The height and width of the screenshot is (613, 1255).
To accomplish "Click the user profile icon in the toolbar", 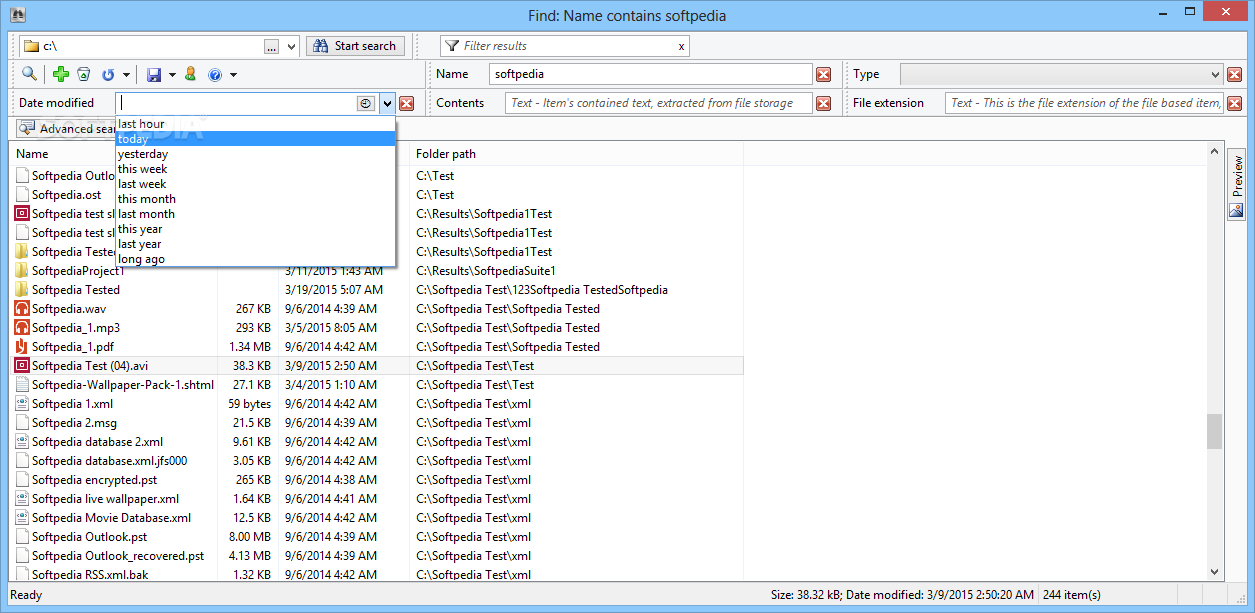I will coord(190,74).
